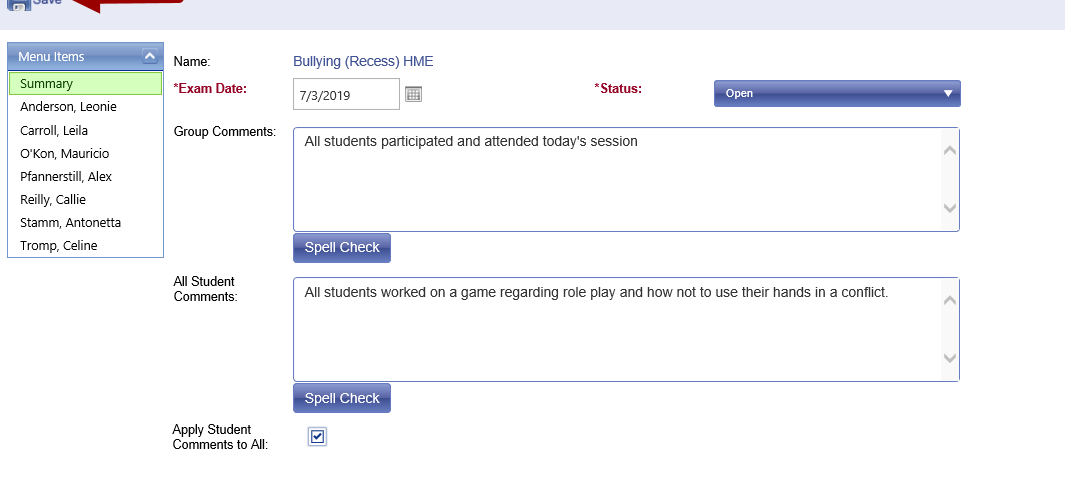The image size is (1065, 477).
Task: Click the Exam Date input field
Action: [x=346, y=93]
